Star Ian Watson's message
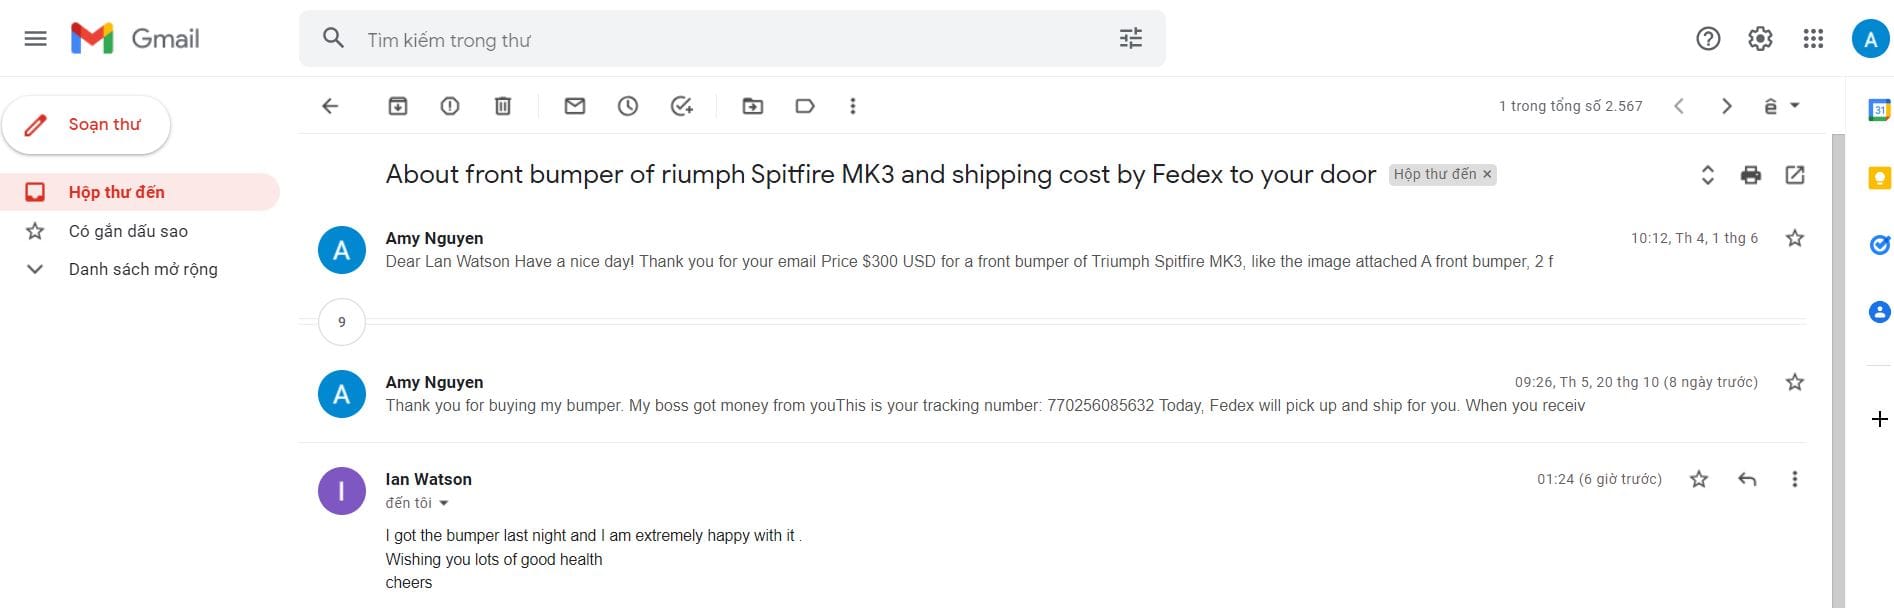 (1699, 479)
